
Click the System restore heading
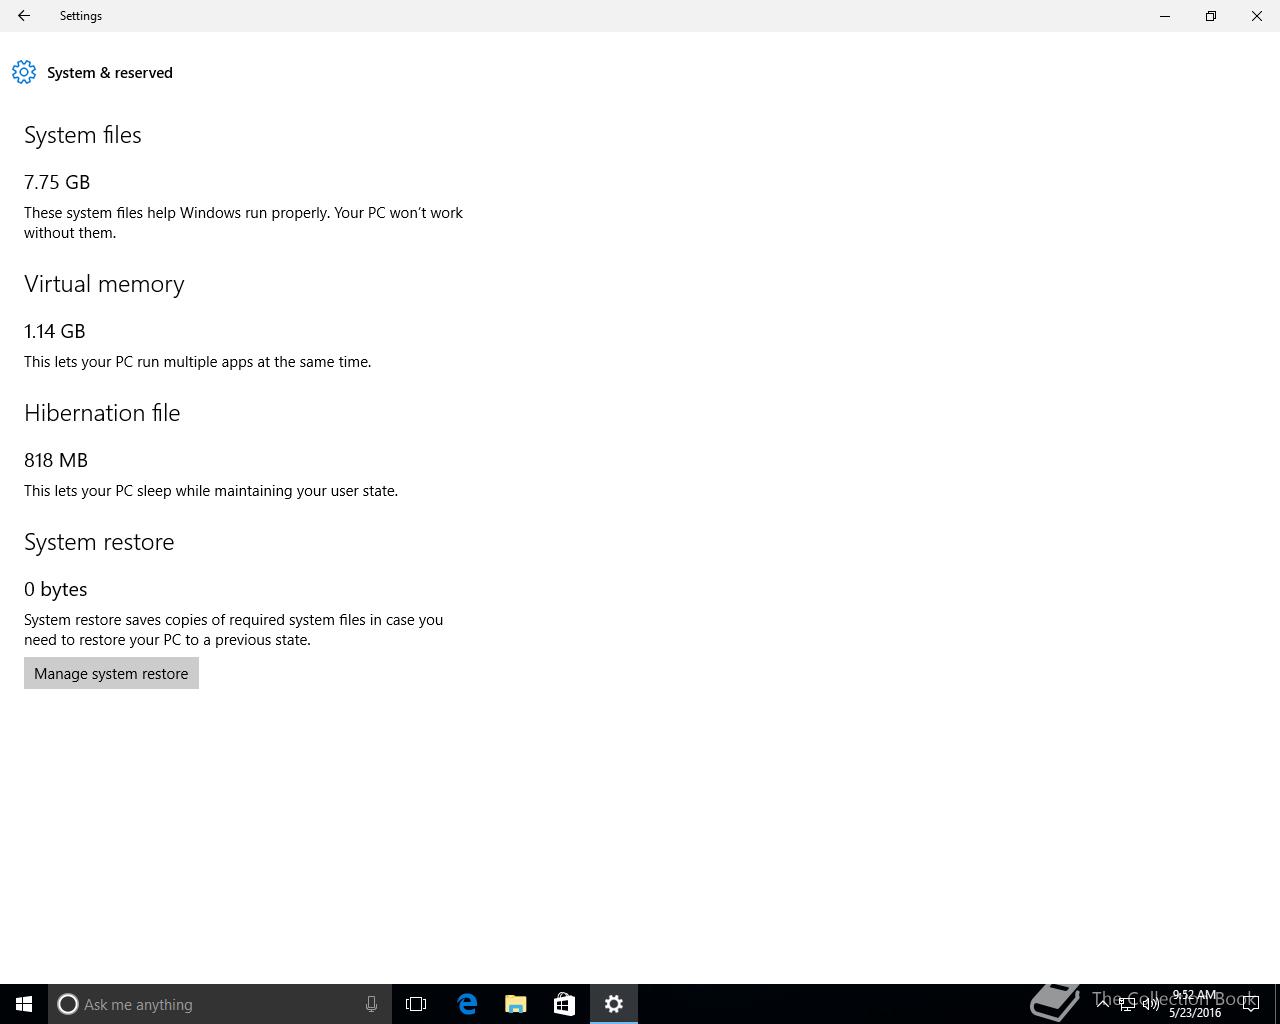point(99,542)
